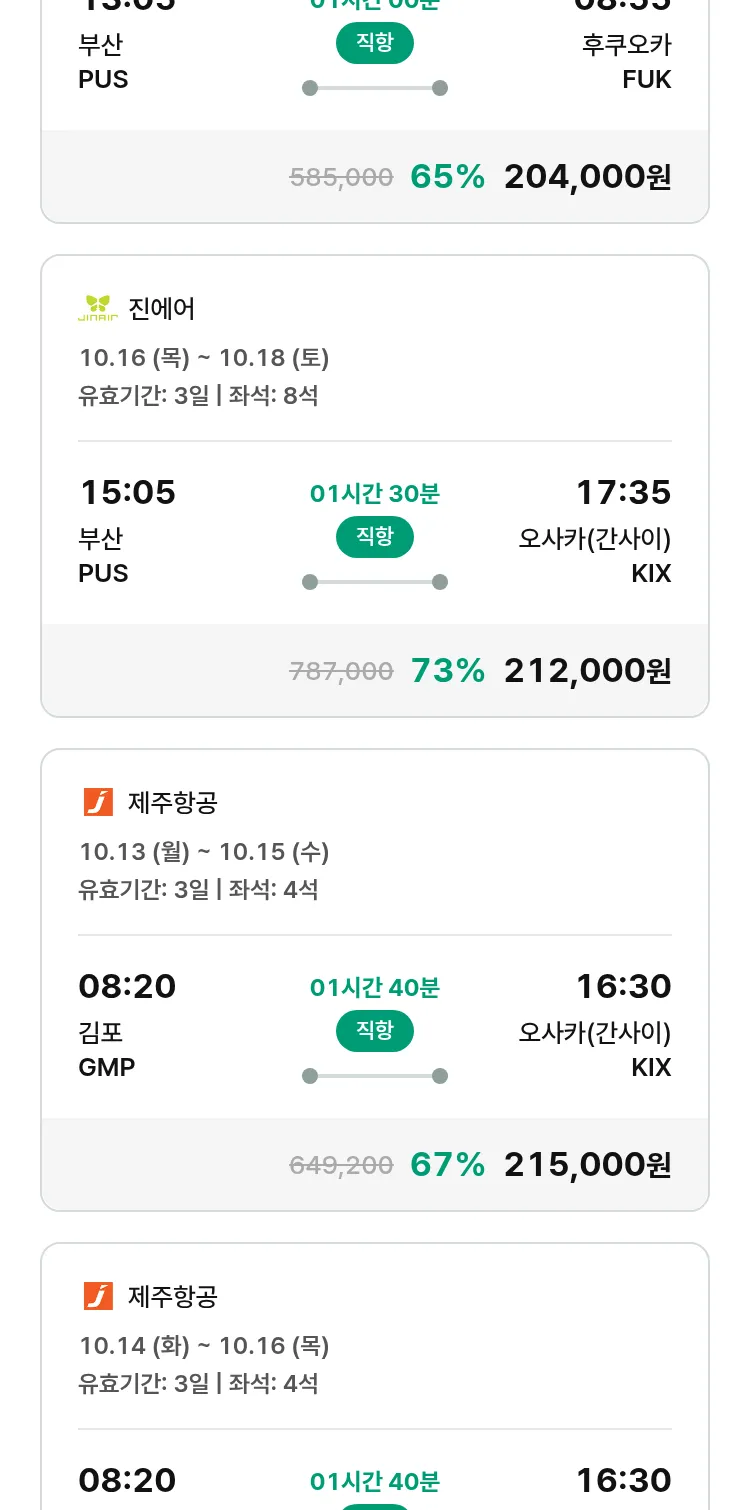Image resolution: width=750 pixels, height=1510 pixels.
Task: Open 제주항공 label on 10.13 card
Action: [x=173, y=803]
